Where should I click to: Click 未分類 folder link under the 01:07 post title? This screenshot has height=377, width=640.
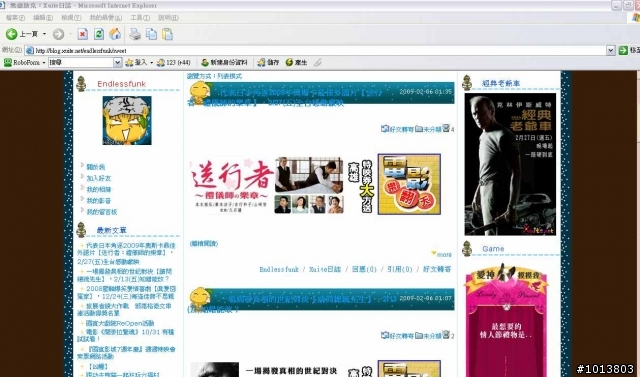tap(429, 335)
